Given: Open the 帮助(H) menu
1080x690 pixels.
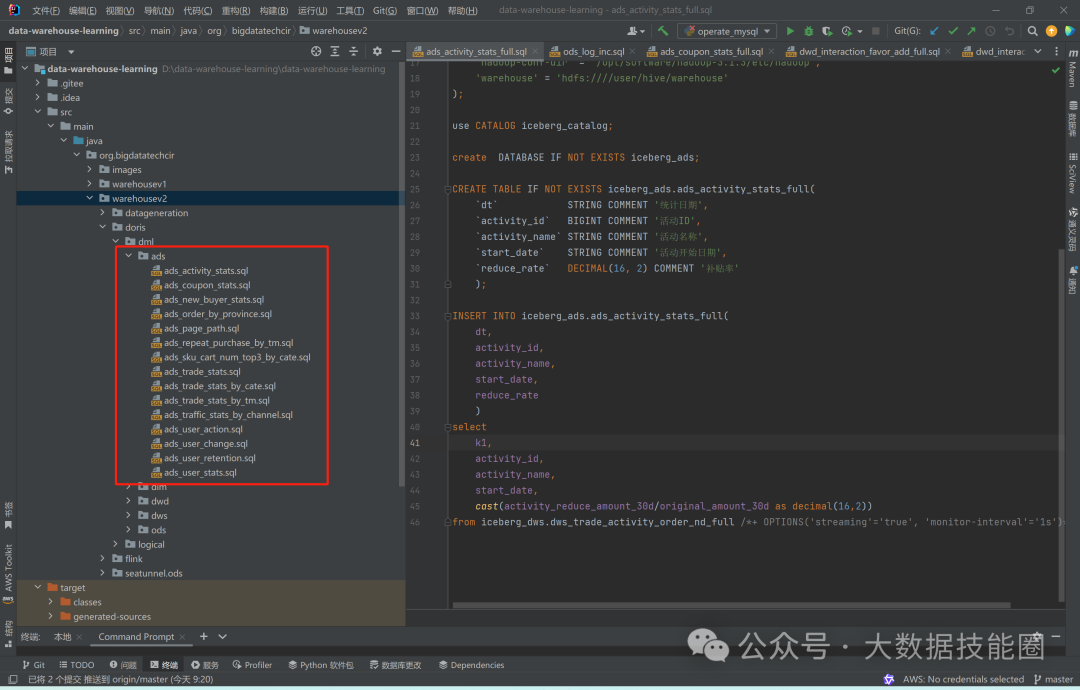Looking at the screenshot, I should tap(462, 10).
